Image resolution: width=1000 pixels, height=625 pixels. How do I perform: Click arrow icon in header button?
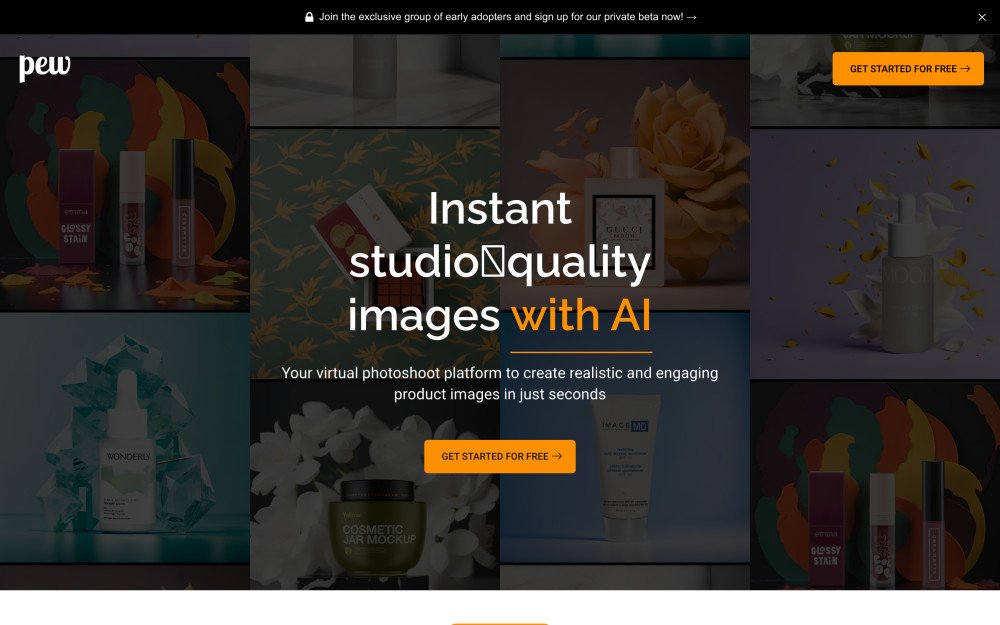[x=966, y=69]
